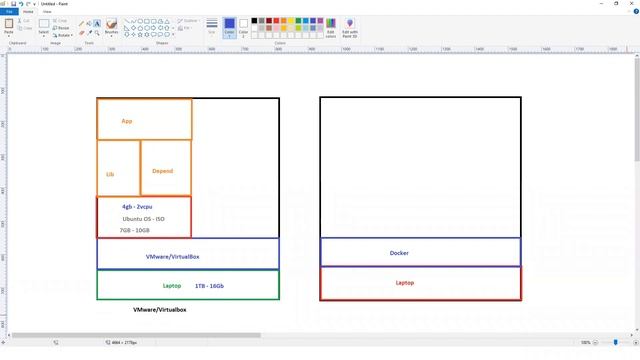Screen dimensions: 640x360
Task: Open the Select dropdown arrow
Action: [x=44, y=36]
